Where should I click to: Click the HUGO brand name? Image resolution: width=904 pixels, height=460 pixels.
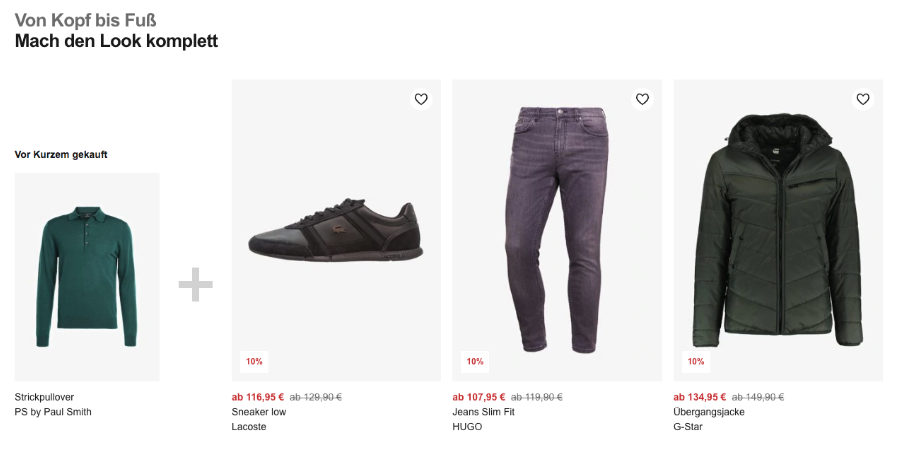467,427
